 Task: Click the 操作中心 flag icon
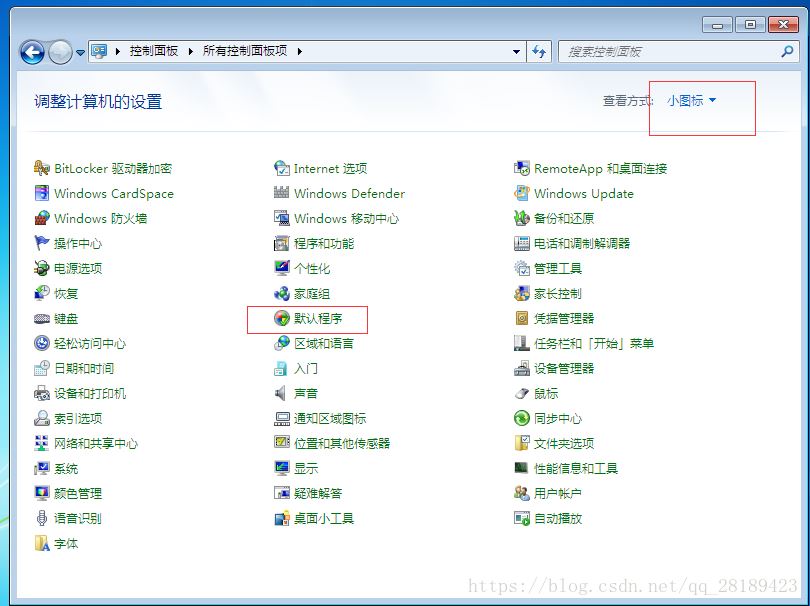[x=42, y=243]
